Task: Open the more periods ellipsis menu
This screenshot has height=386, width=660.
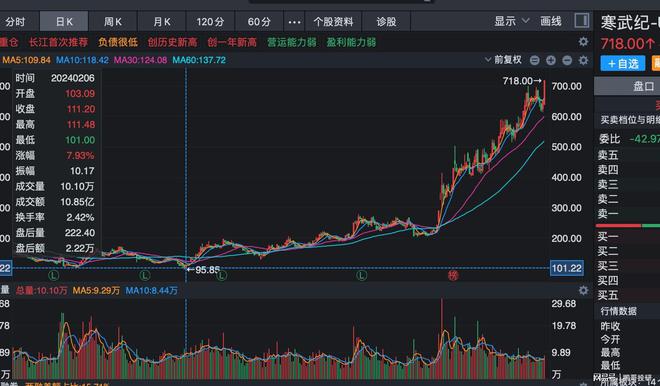Action: [294, 22]
